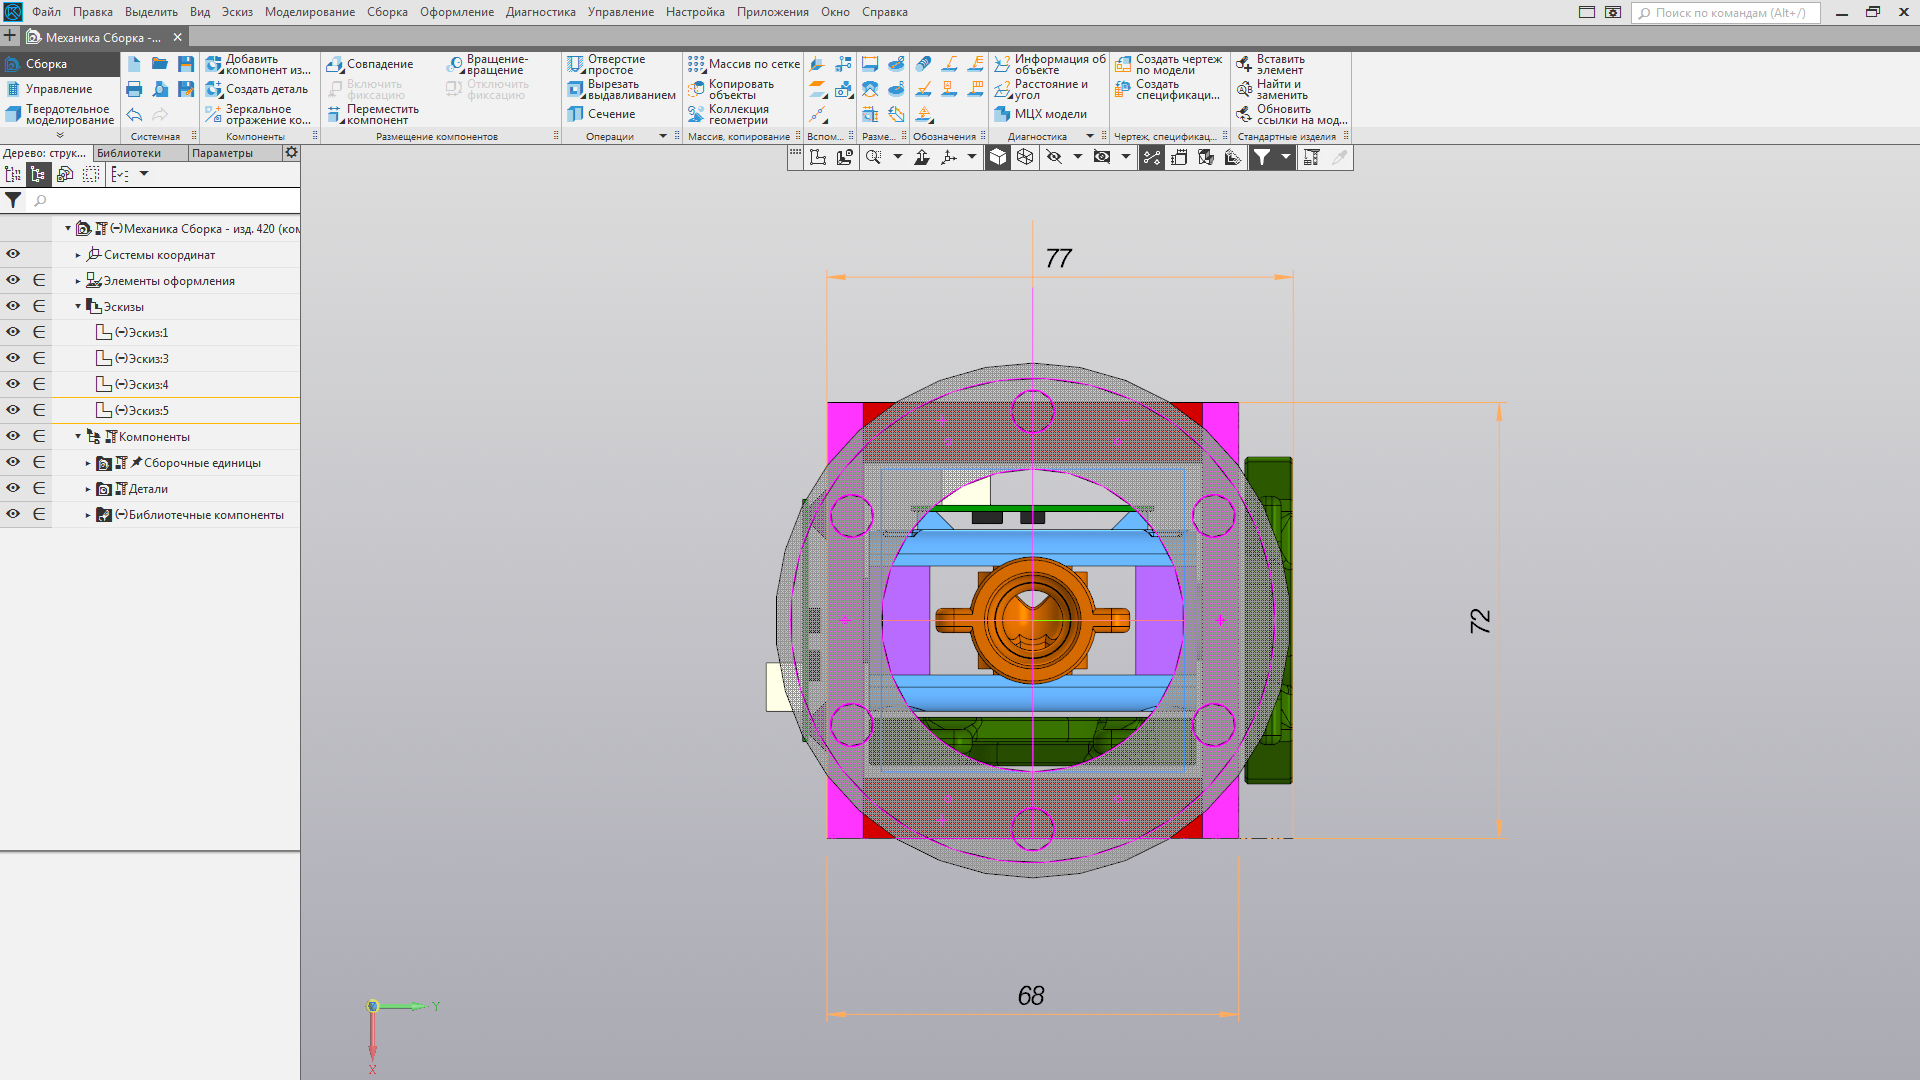
Task: Select the Сечение (Section) tool
Action: click(x=601, y=114)
